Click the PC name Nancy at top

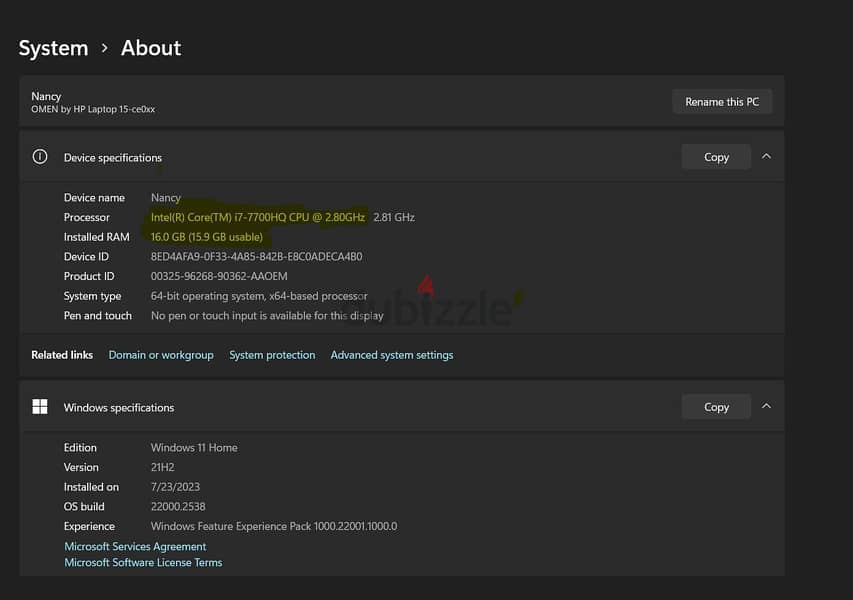46,96
